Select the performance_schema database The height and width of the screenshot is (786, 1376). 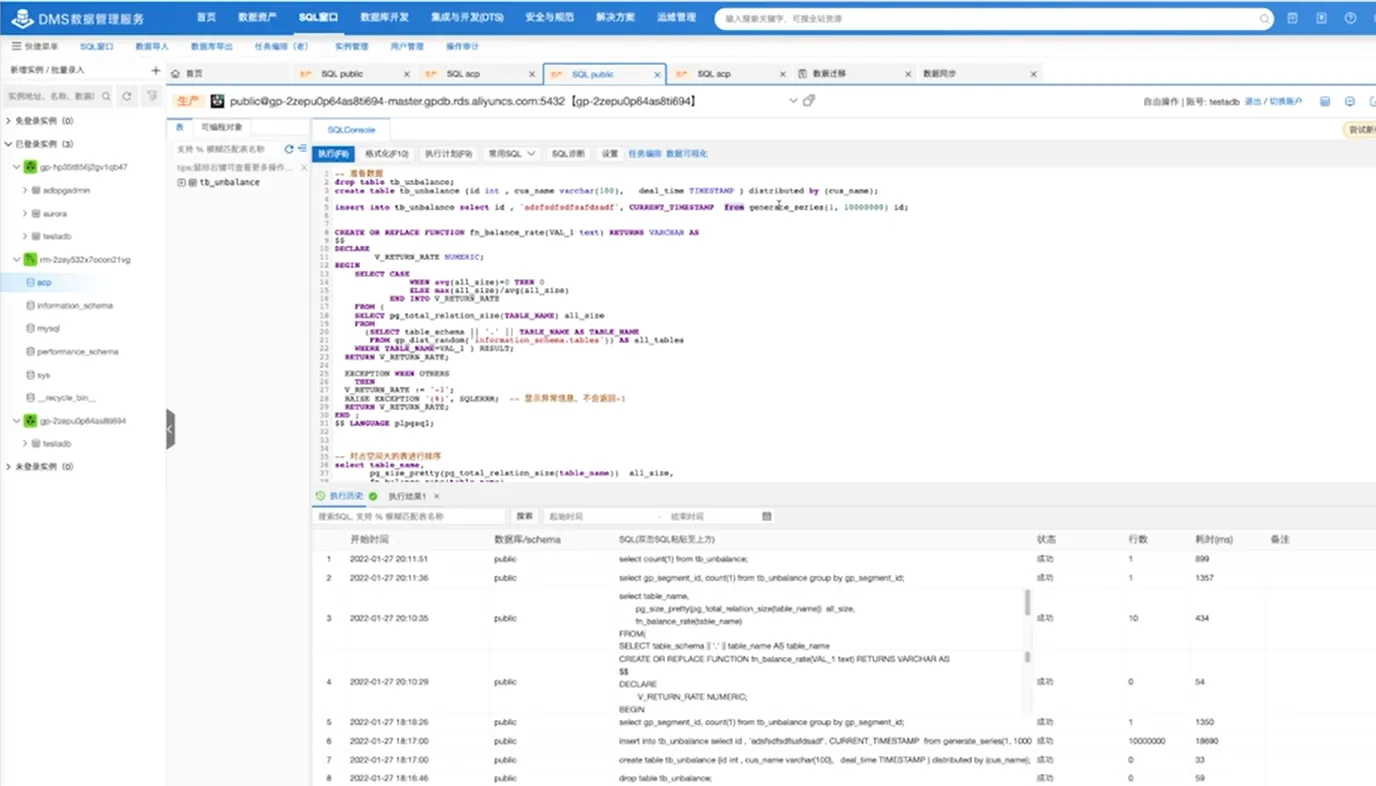point(78,352)
